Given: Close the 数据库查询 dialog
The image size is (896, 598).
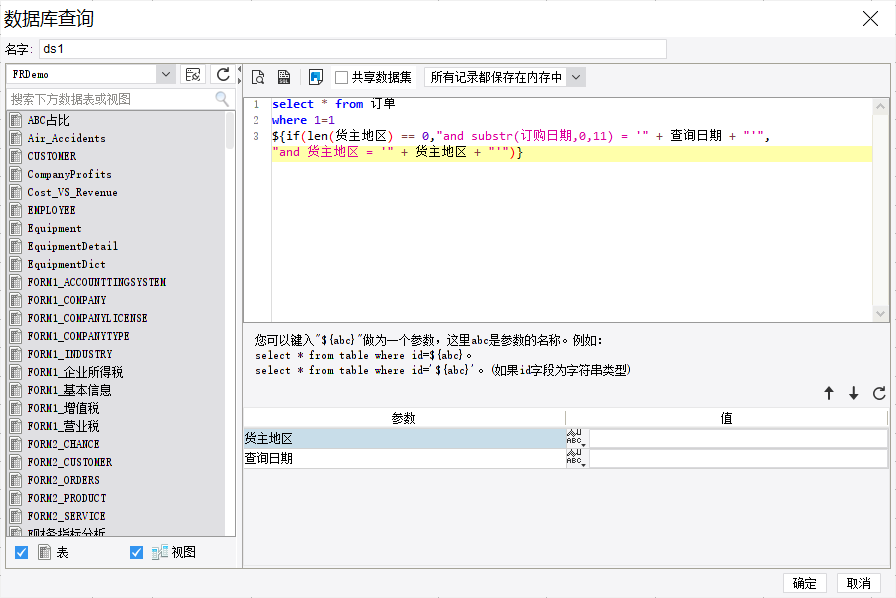Looking at the screenshot, I should 870,19.
